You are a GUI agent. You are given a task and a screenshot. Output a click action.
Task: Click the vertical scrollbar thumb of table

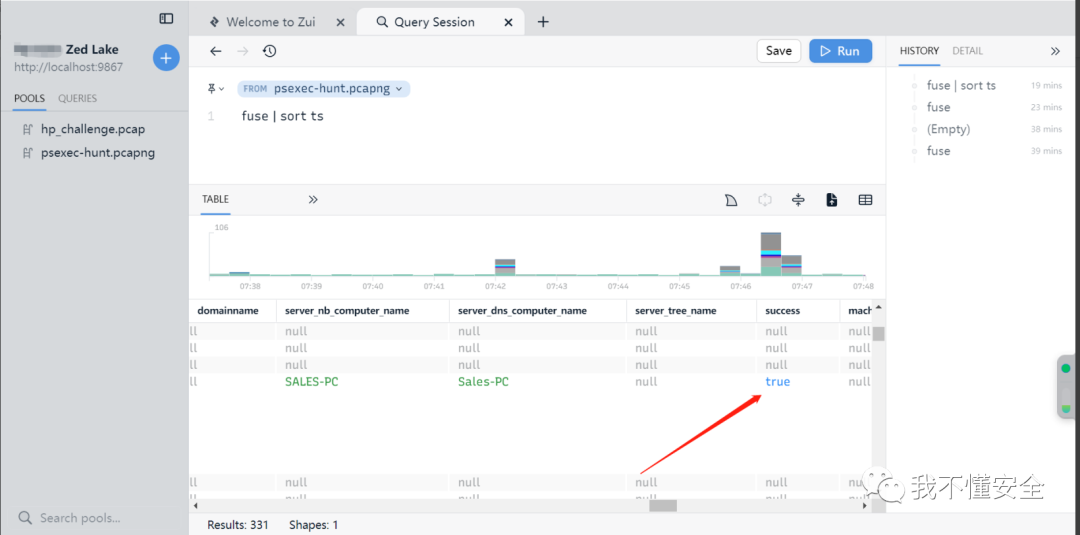coord(878,334)
